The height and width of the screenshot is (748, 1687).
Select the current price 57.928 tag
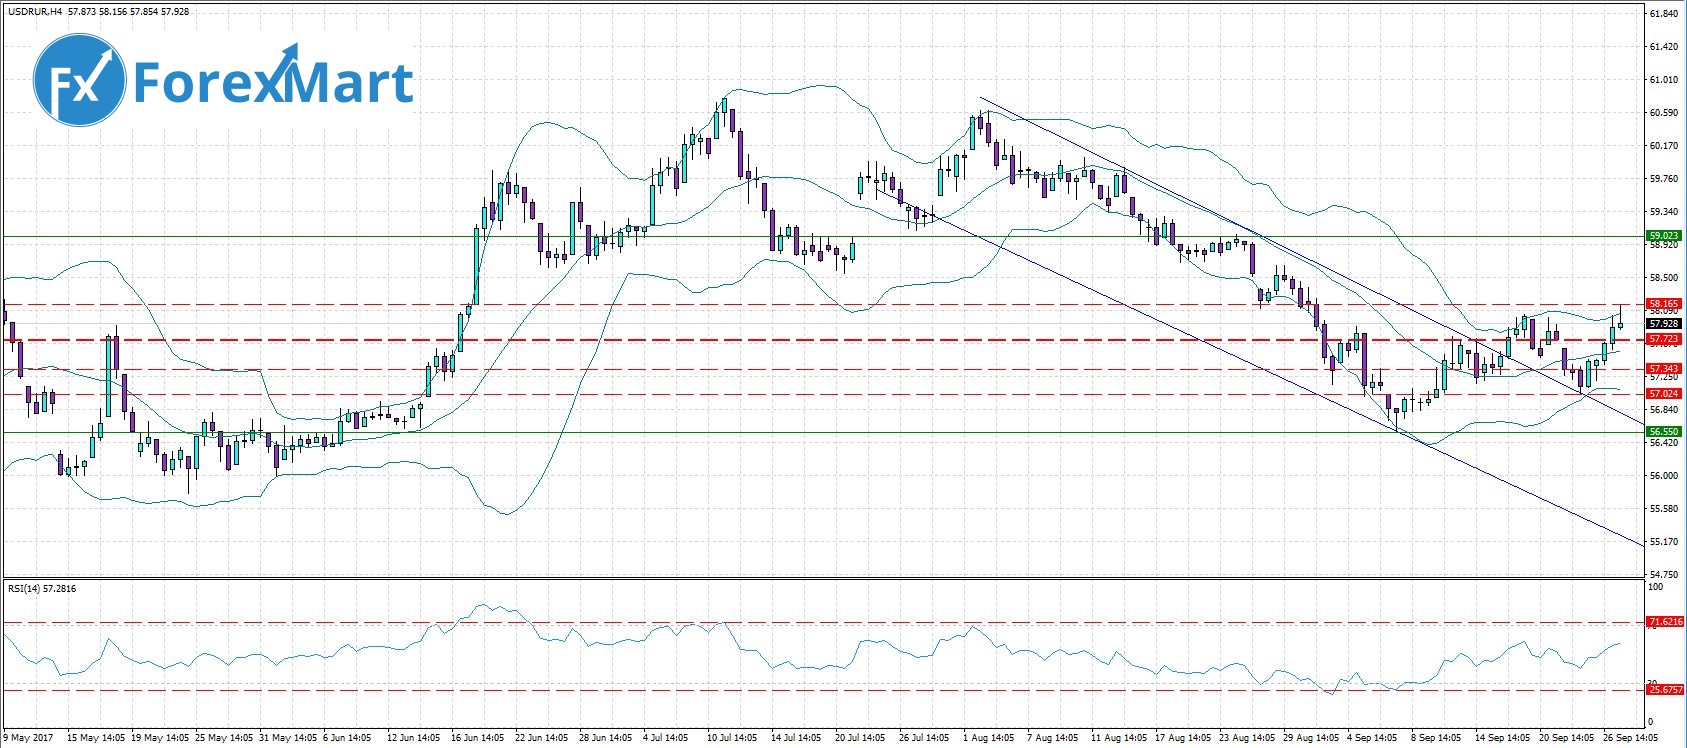(1664, 324)
